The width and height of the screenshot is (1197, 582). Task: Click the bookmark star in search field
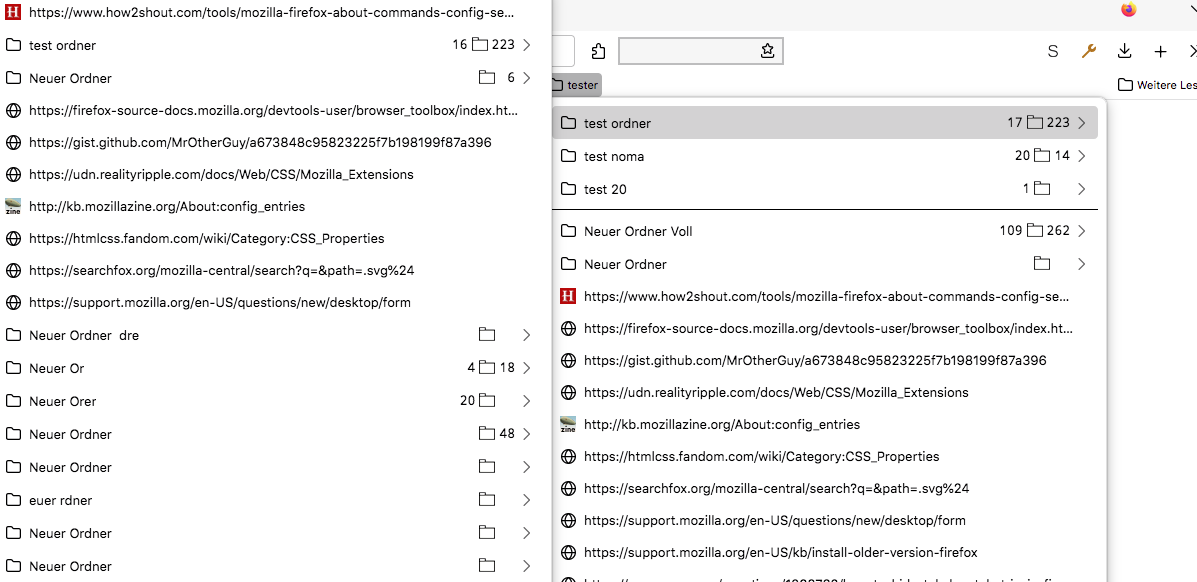pos(767,51)
